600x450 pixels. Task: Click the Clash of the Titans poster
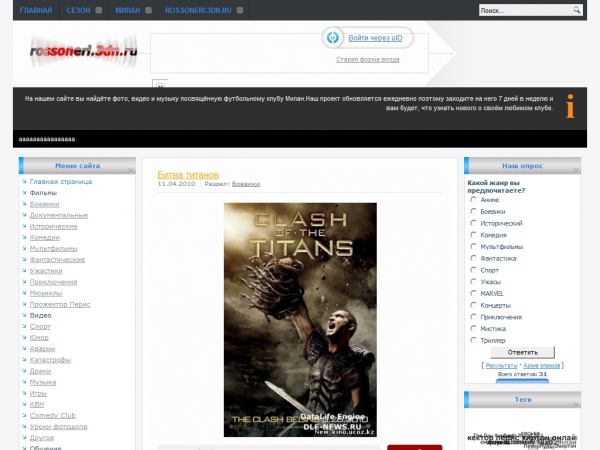tap(300, 320)
